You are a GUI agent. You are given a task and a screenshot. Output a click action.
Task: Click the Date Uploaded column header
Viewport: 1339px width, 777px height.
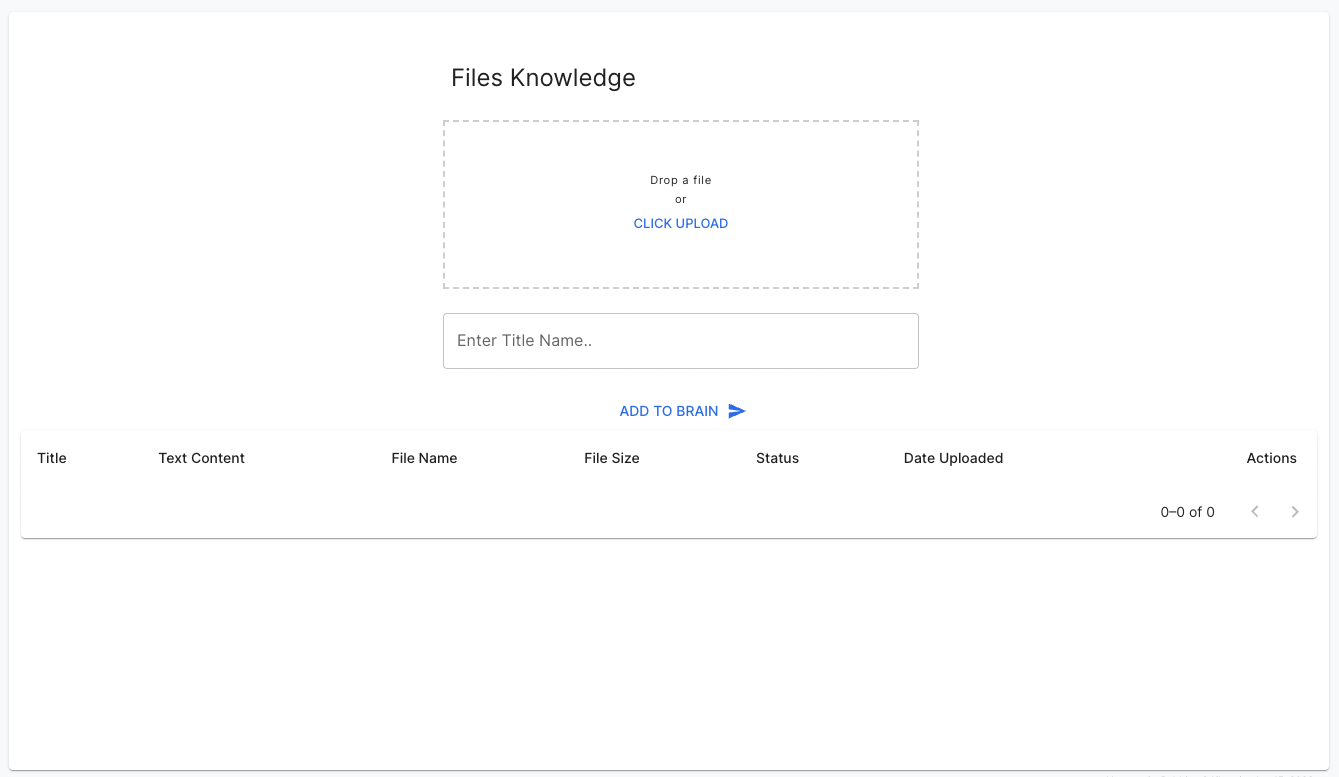[x=953, y=458]
